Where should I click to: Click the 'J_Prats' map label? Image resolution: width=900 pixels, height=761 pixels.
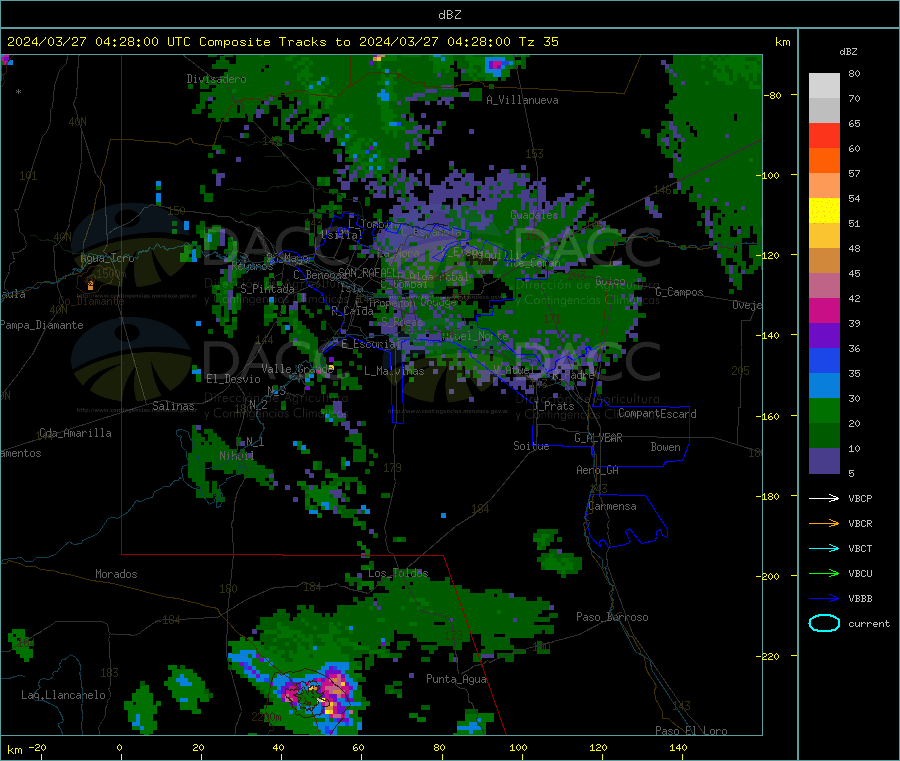tap(553, 406)
